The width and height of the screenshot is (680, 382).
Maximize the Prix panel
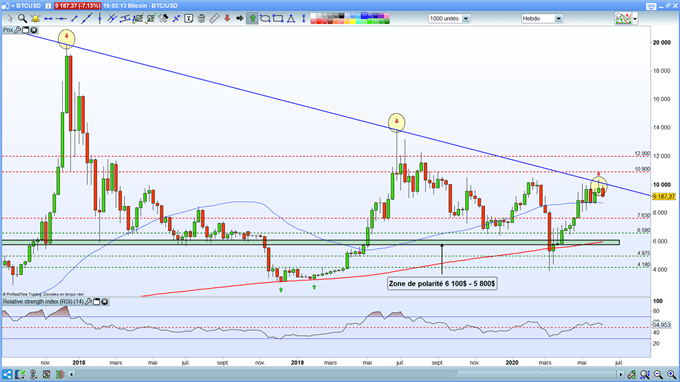pyautogui.click(x=26, y=30)
